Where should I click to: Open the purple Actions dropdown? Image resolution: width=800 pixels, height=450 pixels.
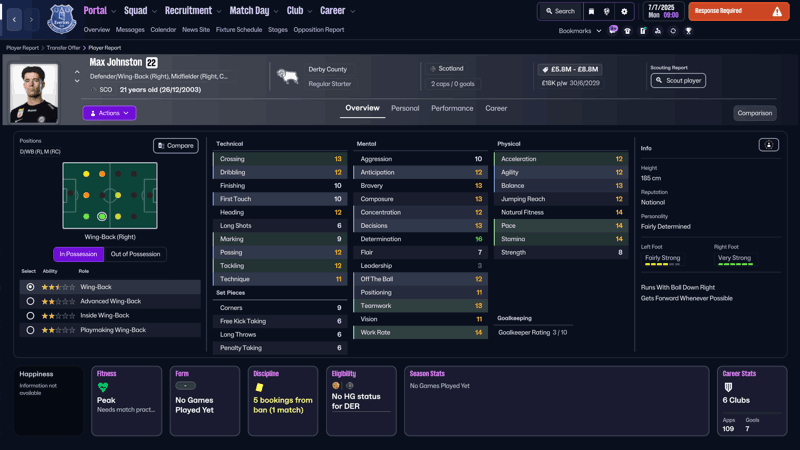[x=109, y=113]
